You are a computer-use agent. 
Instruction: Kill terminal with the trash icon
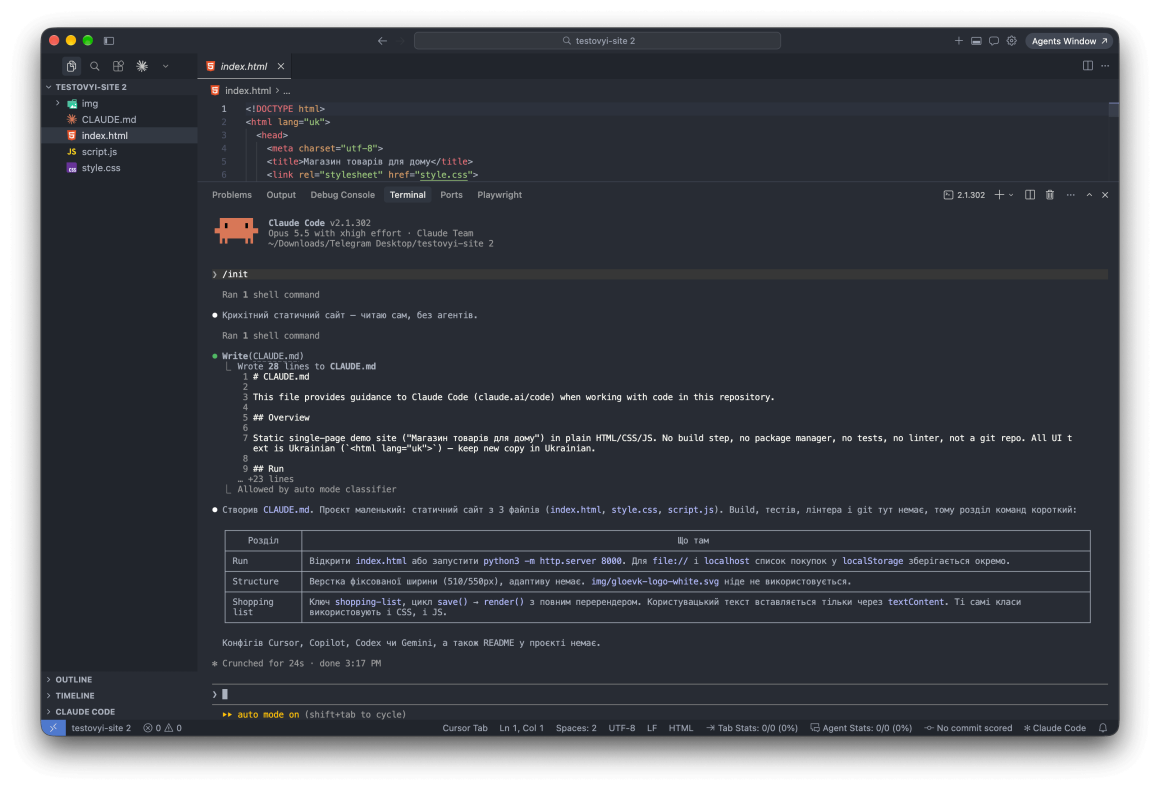(1050, 195)
